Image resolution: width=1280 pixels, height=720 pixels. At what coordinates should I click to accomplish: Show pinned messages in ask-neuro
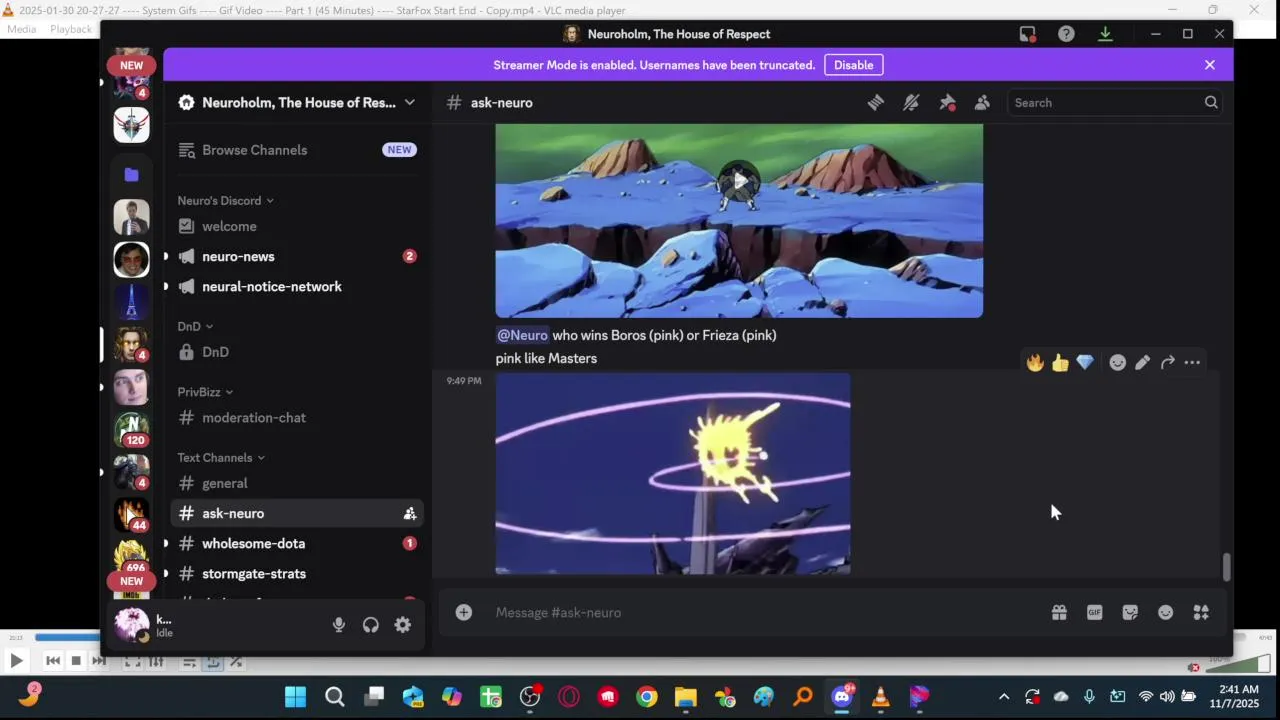tap(947, 102)
